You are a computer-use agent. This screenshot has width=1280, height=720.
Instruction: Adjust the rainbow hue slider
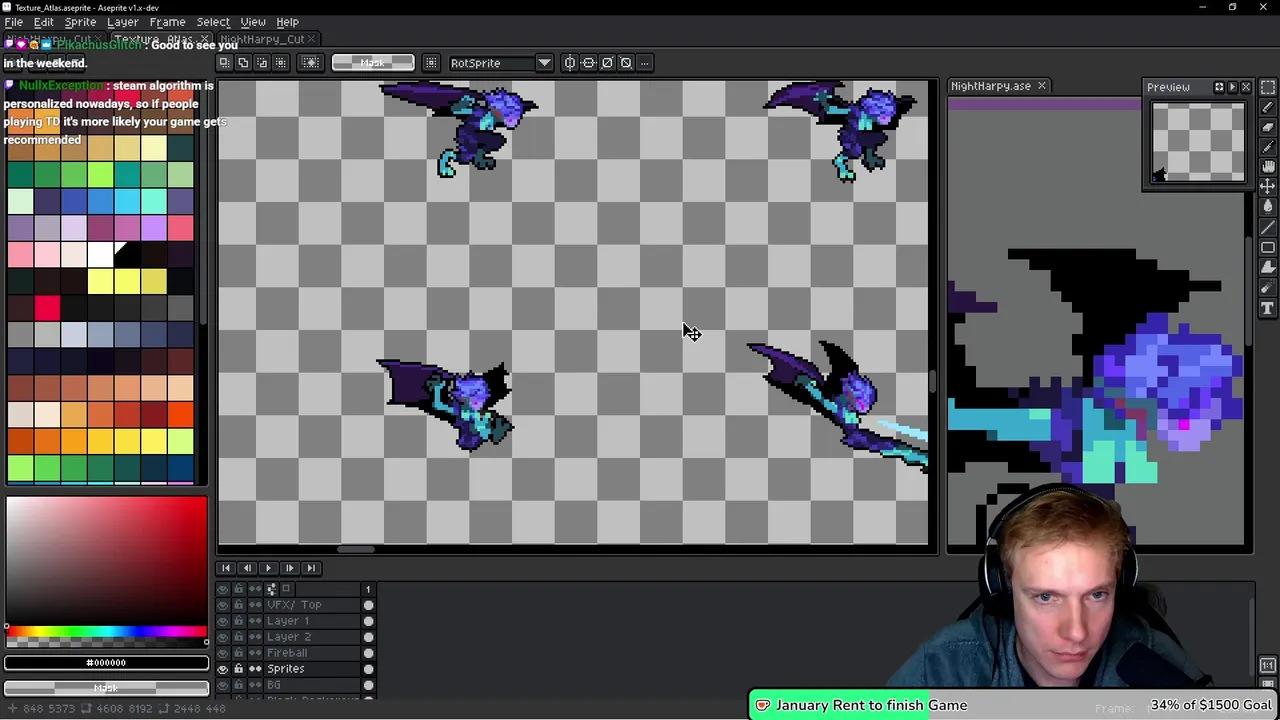coord(106,632)
